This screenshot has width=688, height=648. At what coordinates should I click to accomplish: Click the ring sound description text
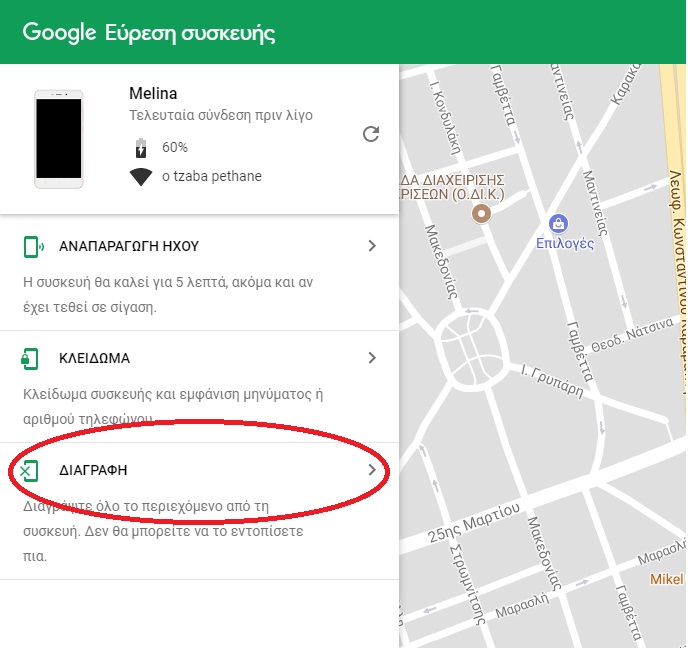click(168, 294)
